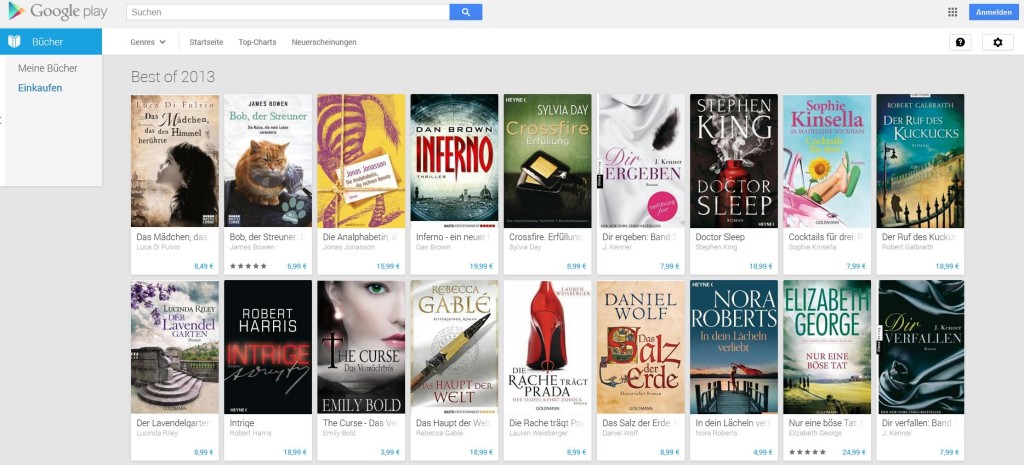The width and height of the screenshot is (1024, 465).
Task: Open Dir verfallen book cover
Action: (920, 347)
